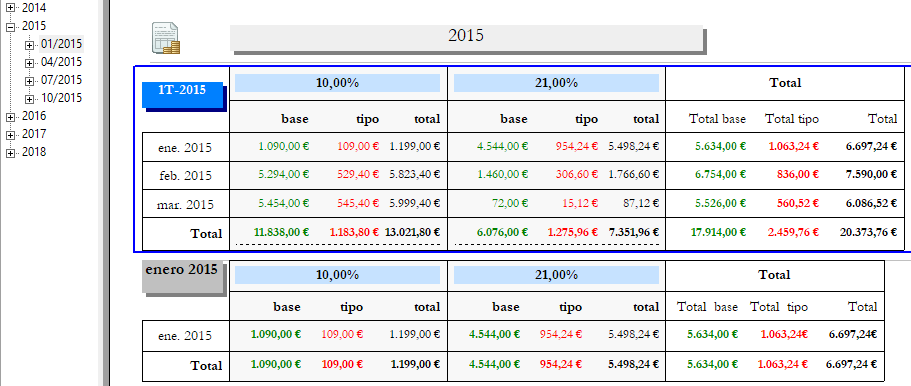Viewport: 911px width, 386px height.
Task: Click the 72,00 € base value
Action: 510,203
